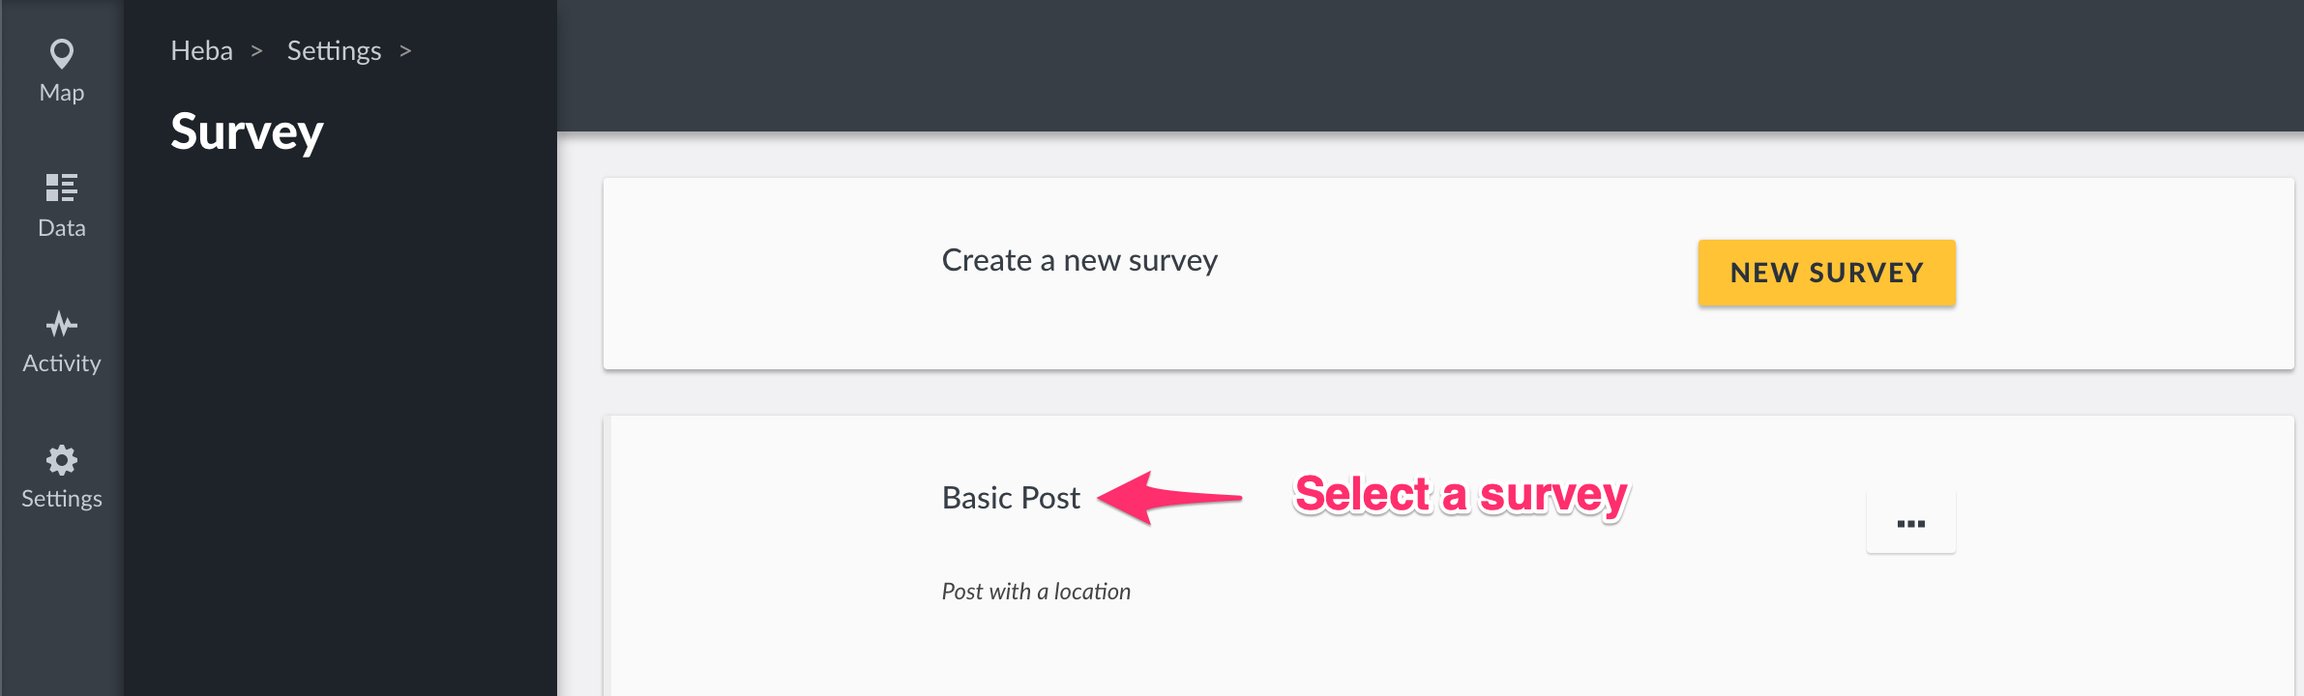Screen dimensions: 2304x696
Task: Click the 'Select a survey' annotation text
Action: (1461, 495)
